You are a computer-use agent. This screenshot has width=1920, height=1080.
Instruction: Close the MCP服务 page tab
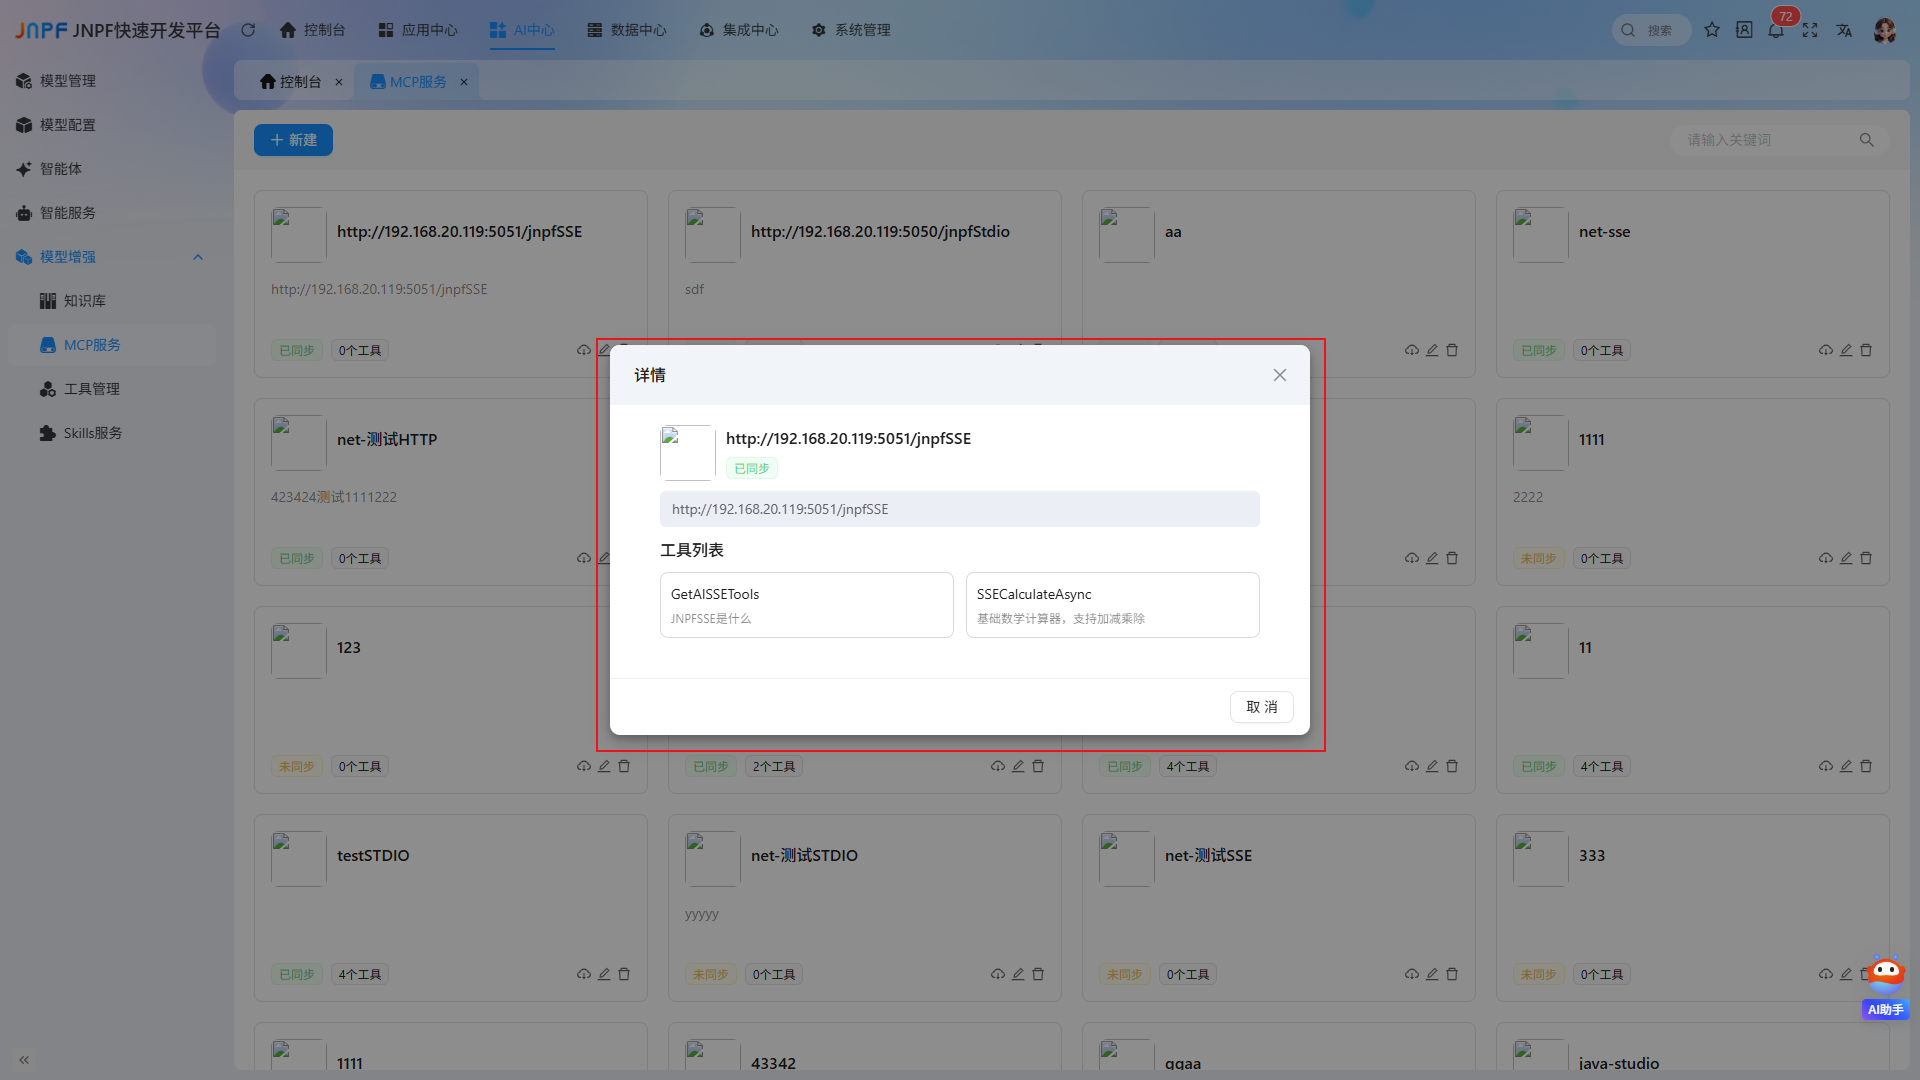(464, 82)
